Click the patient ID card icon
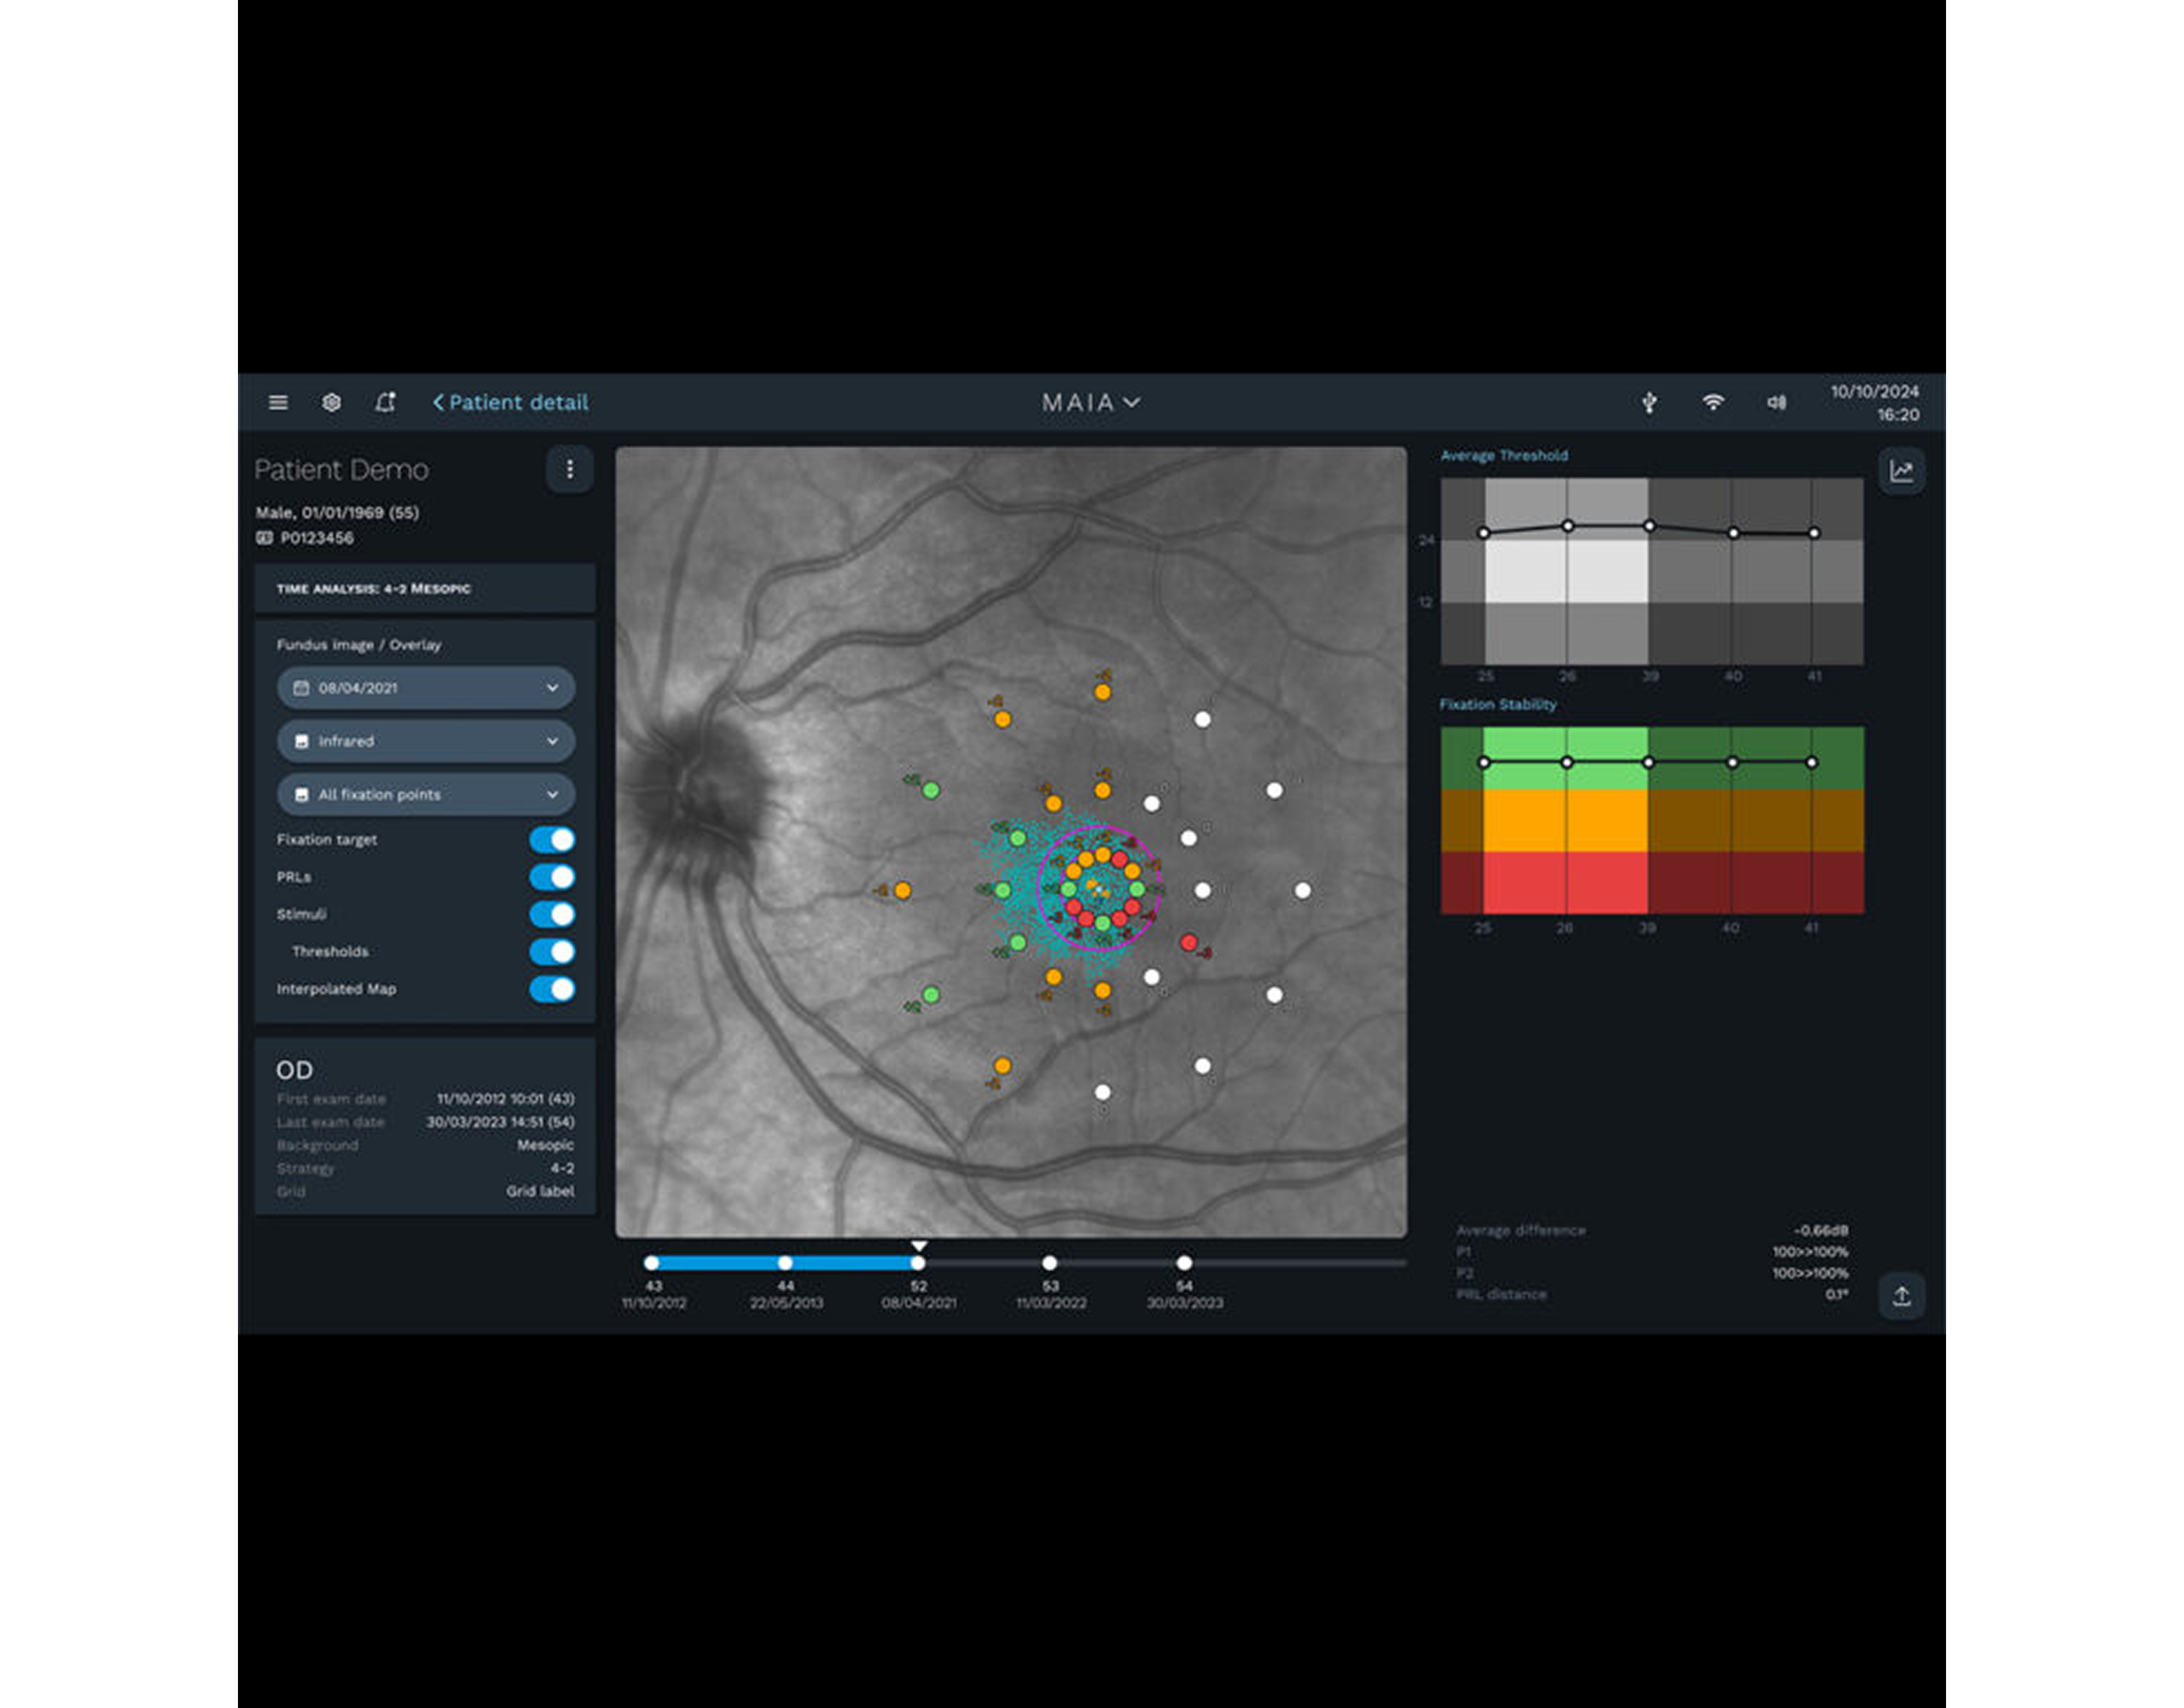This screenshot has width=2184, height=1708. tap(264, 538)
